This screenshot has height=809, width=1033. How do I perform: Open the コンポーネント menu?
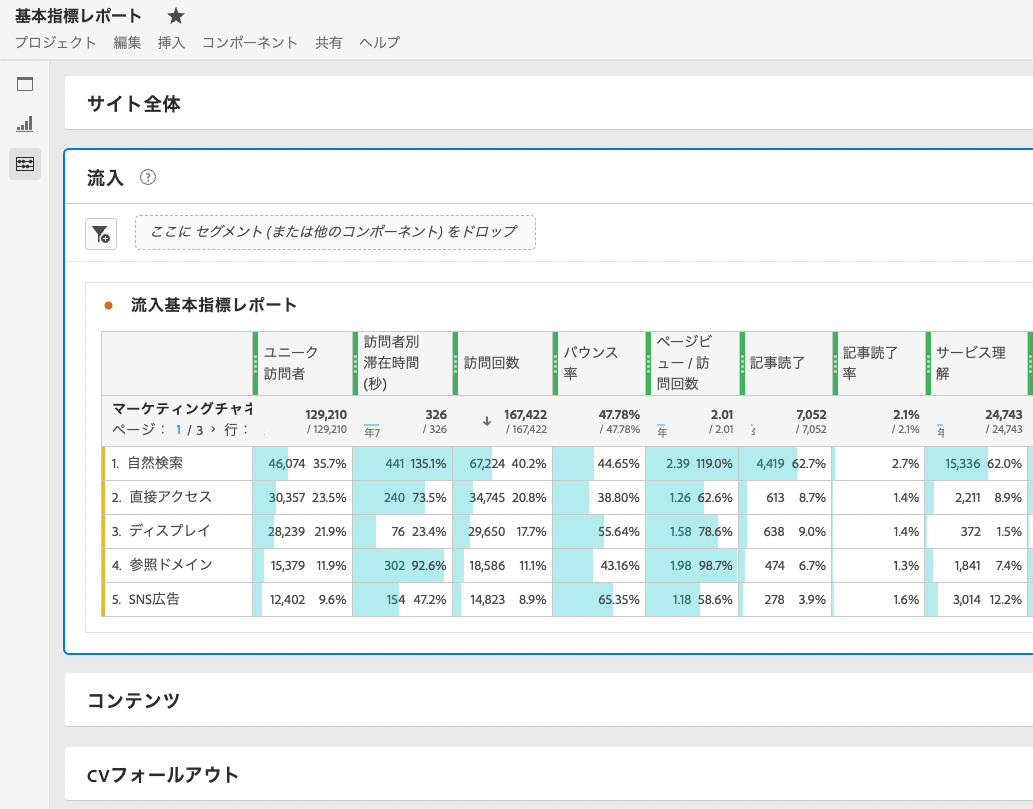[250, 42]
